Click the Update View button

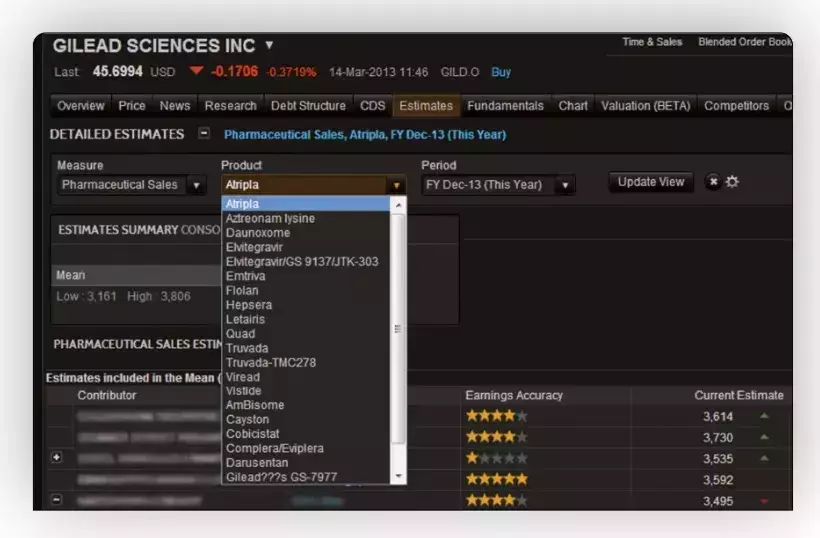click(651, 182)
